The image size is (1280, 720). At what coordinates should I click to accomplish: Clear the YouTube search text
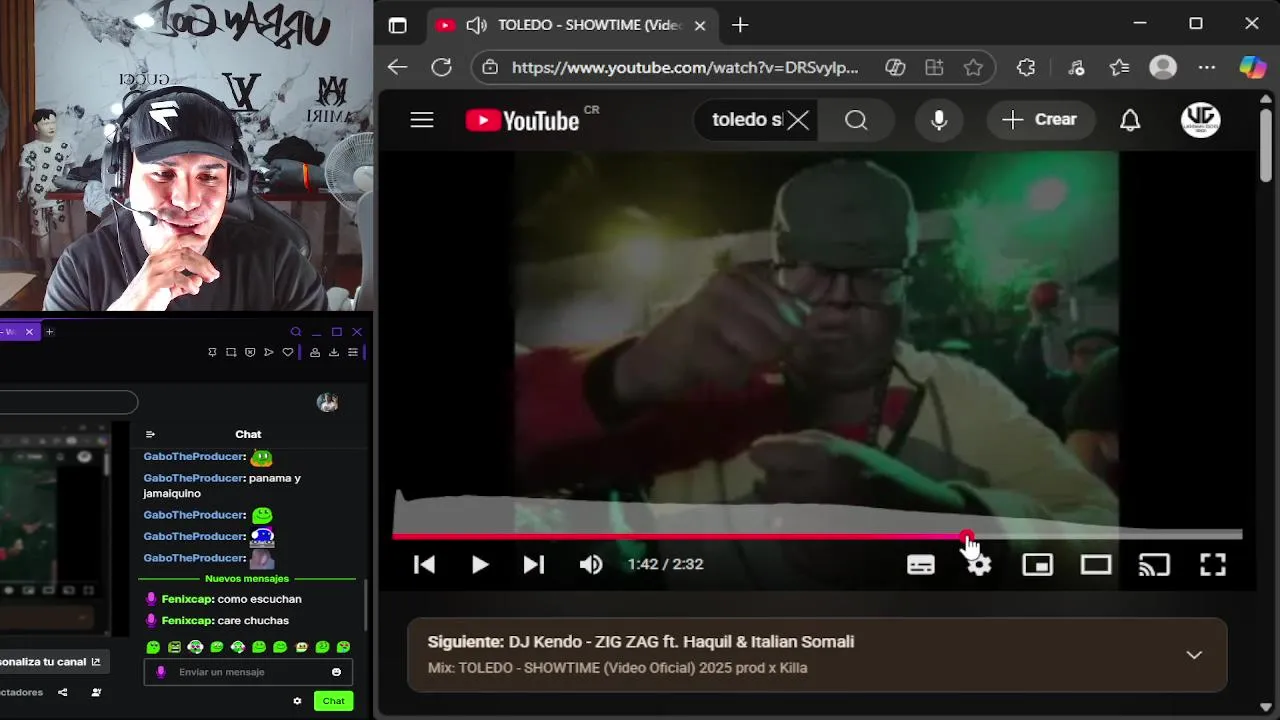point(798,120)
